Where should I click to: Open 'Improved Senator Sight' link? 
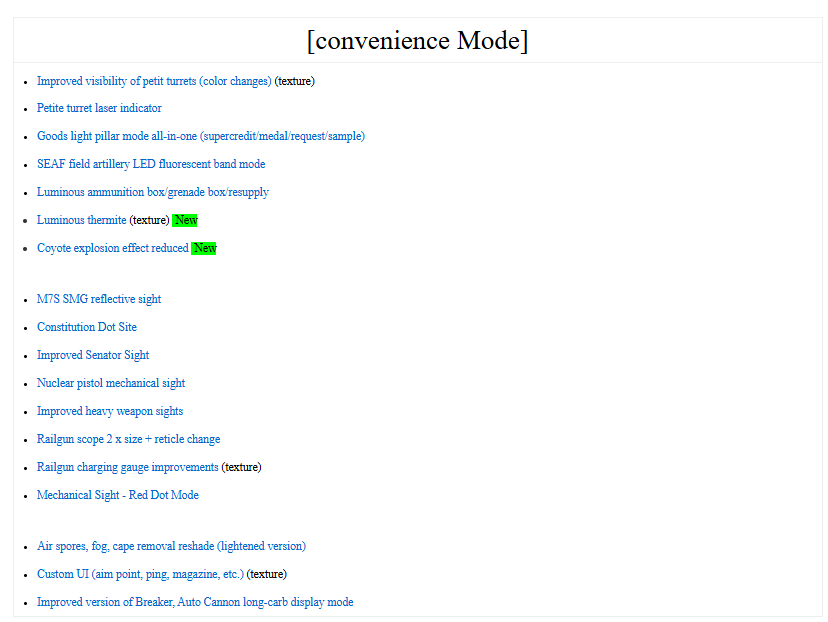click(92, 355)
